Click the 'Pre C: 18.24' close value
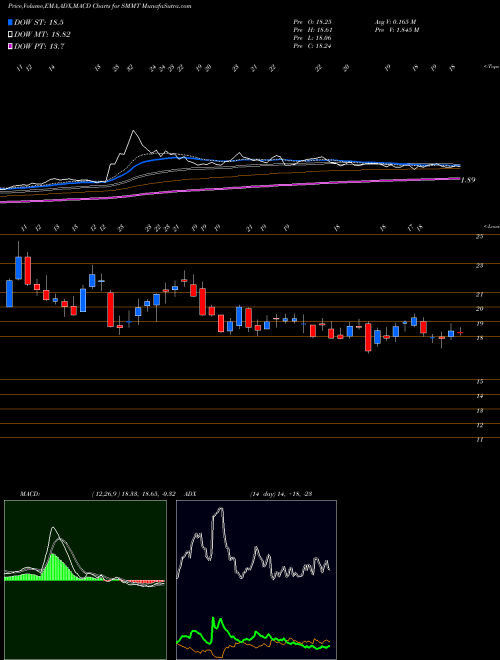This screenshot has height=660, width=500. [312, 46]
